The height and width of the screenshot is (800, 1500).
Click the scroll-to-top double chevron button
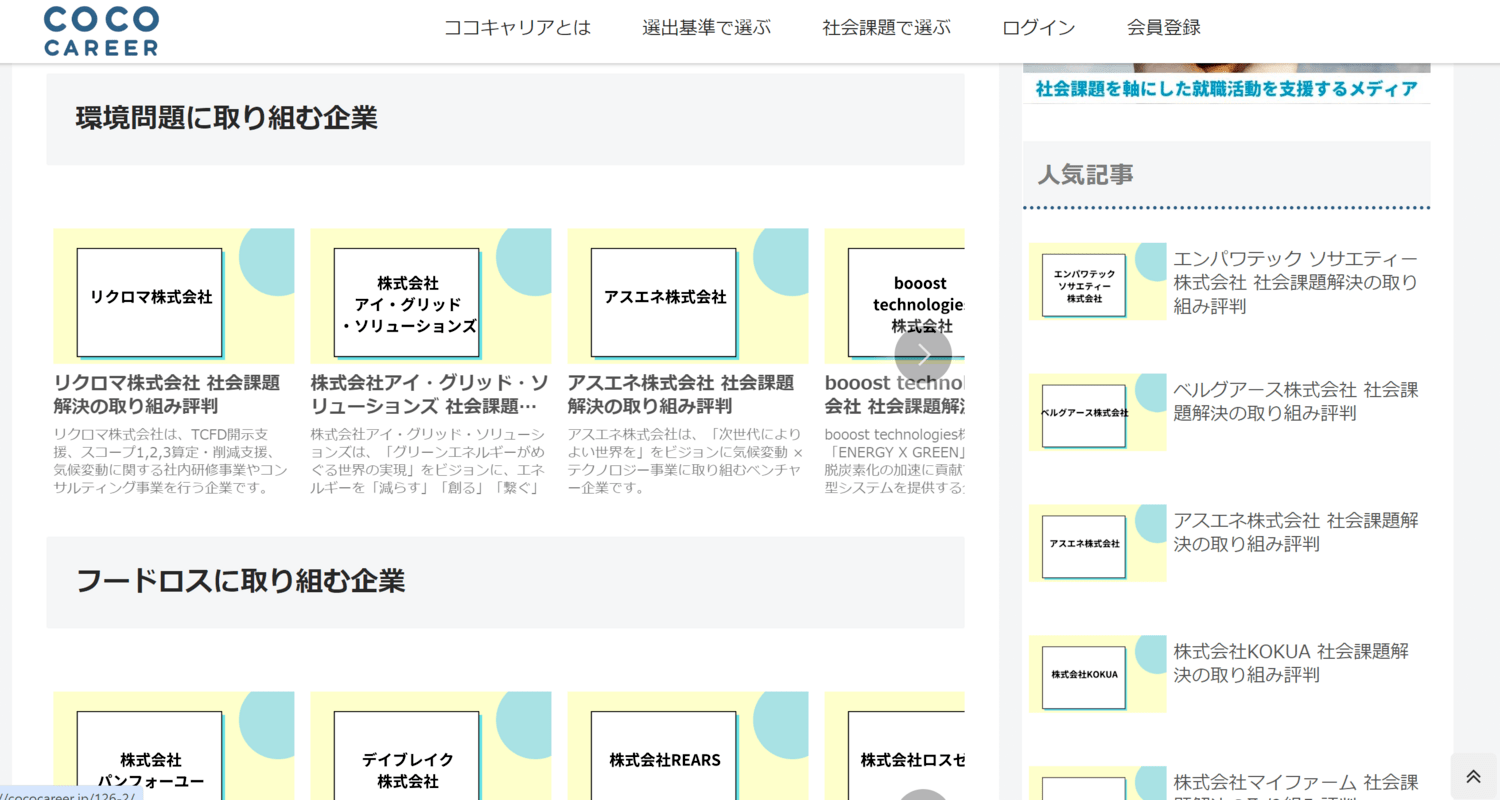tap(1473, 776)
